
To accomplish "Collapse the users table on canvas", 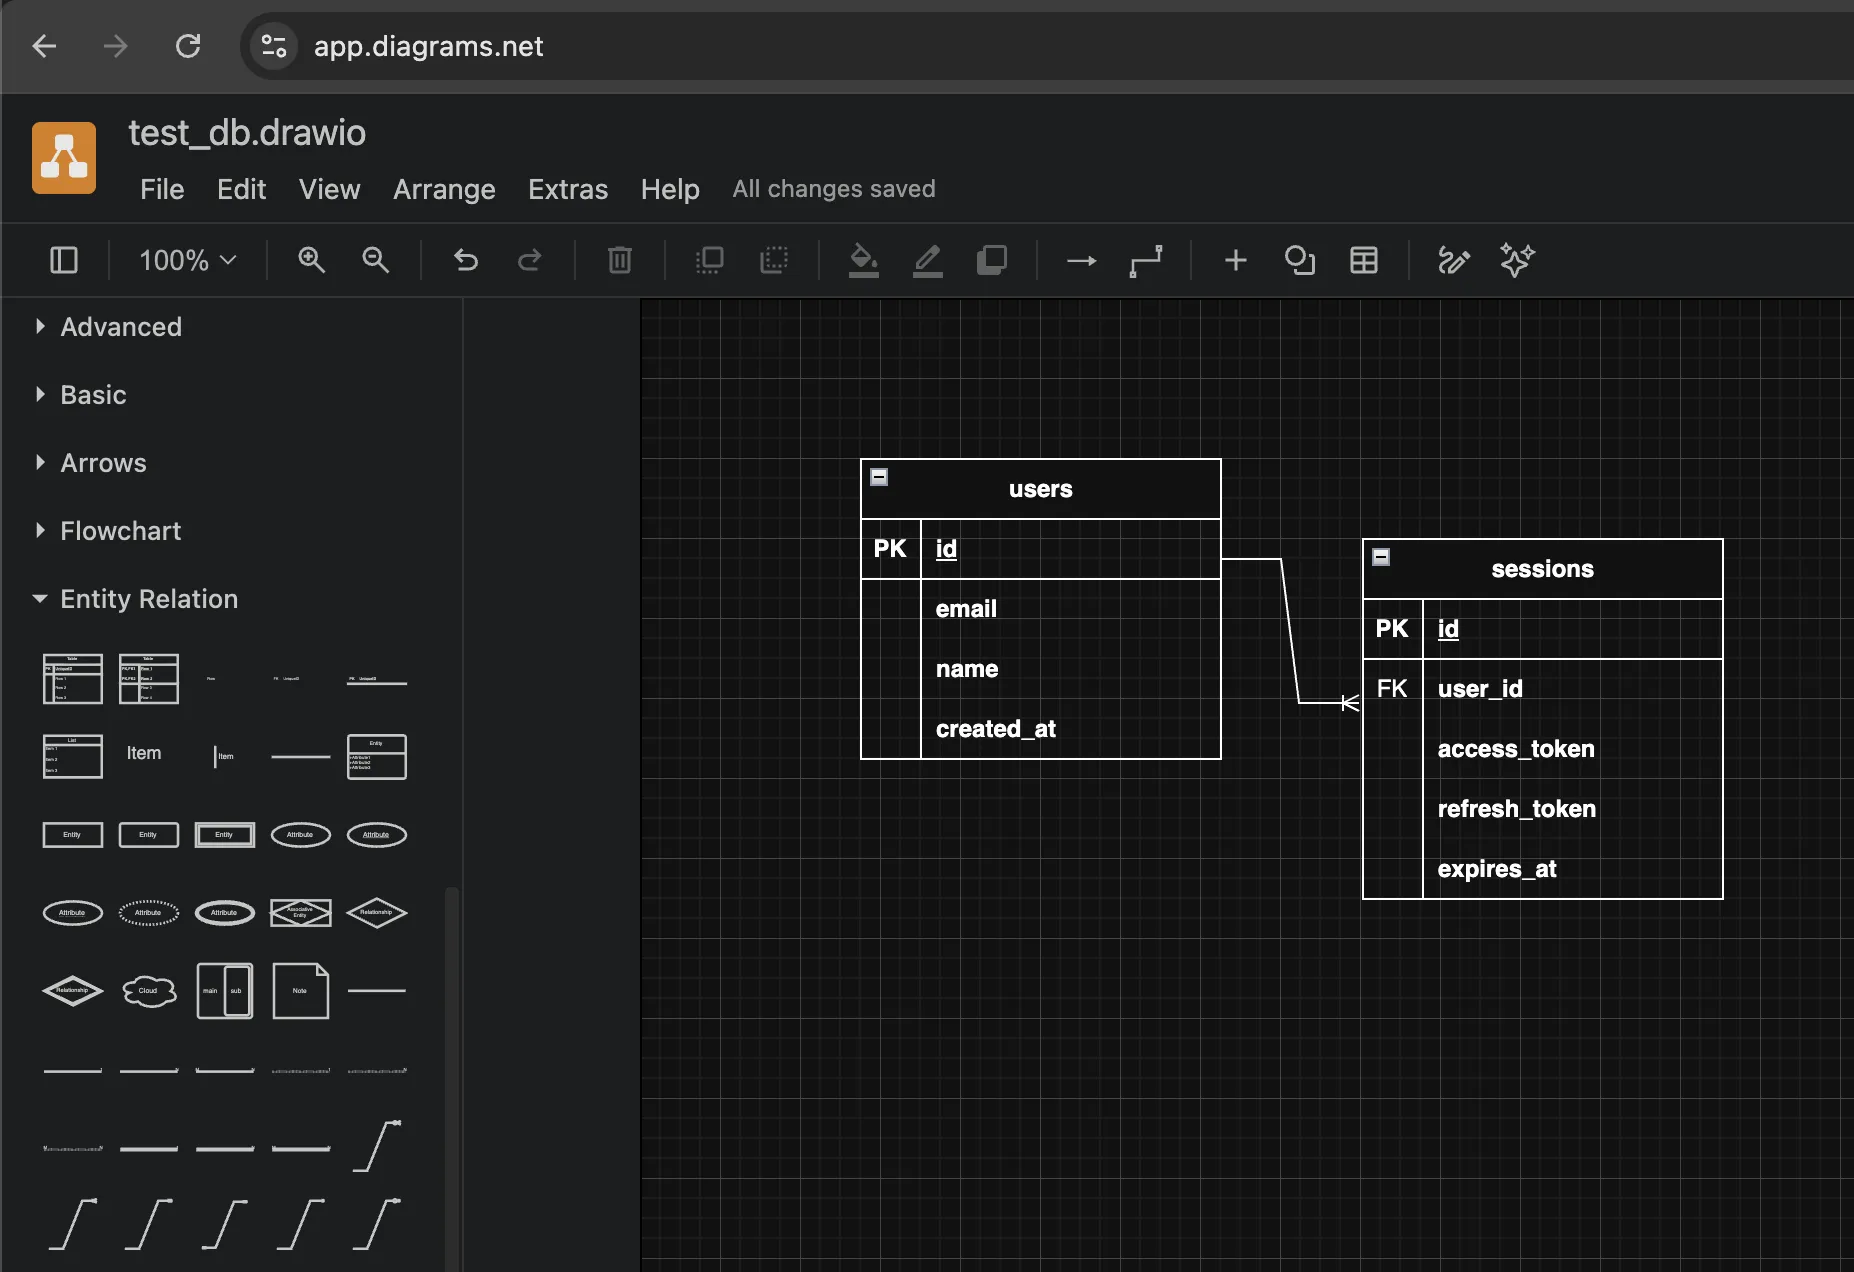I will (879, 477).
